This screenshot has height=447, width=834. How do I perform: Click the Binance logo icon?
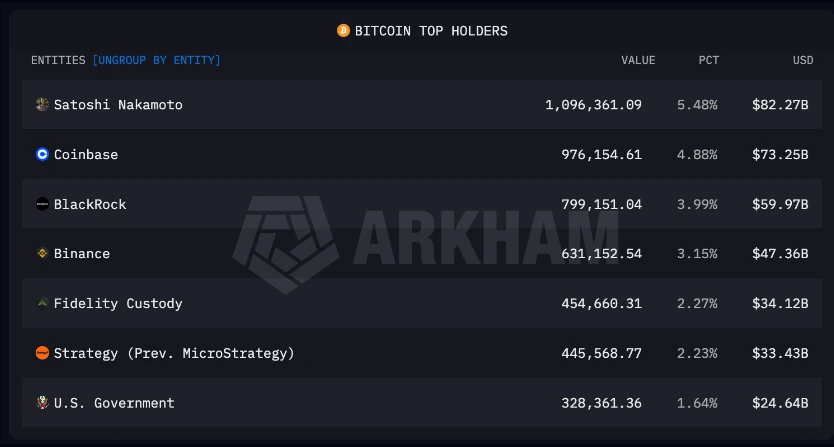click(x=42, y=254)
